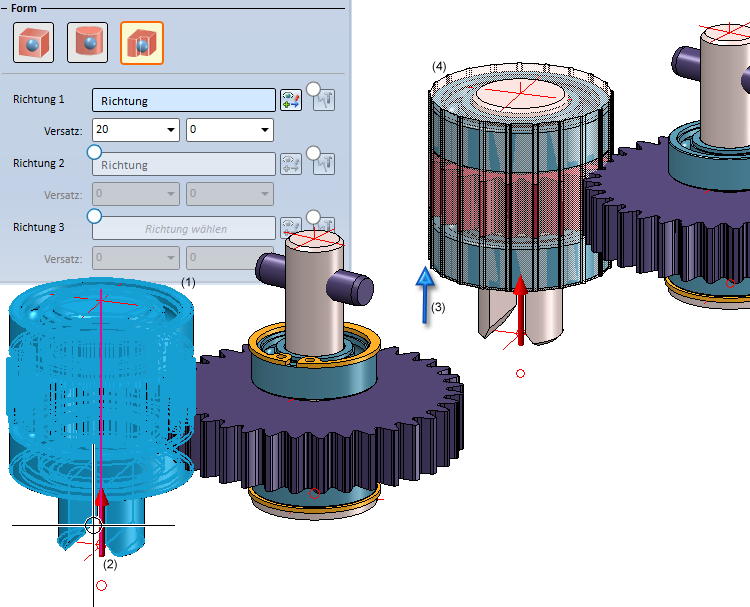Click the 'Richtung 3' label

pos(38,228)
